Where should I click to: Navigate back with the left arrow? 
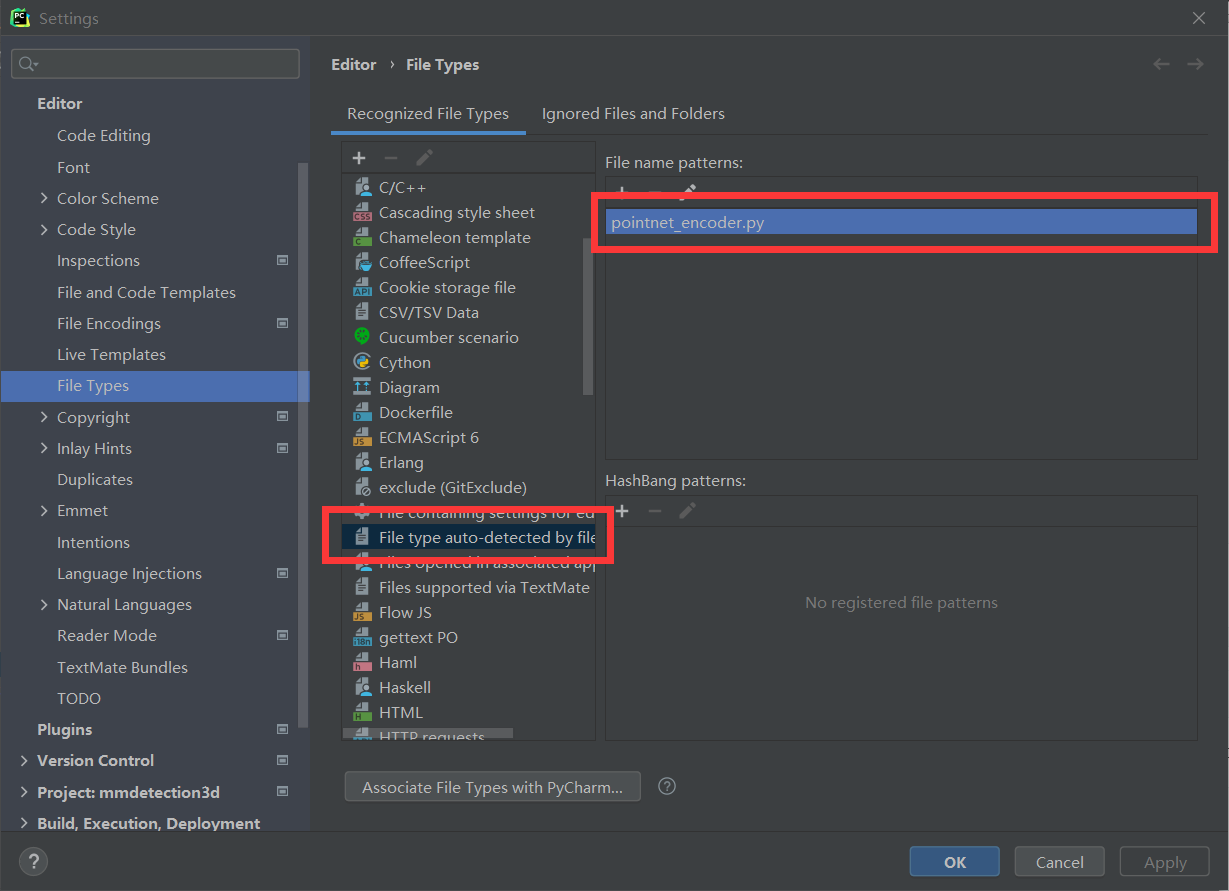click(1161, 64)
